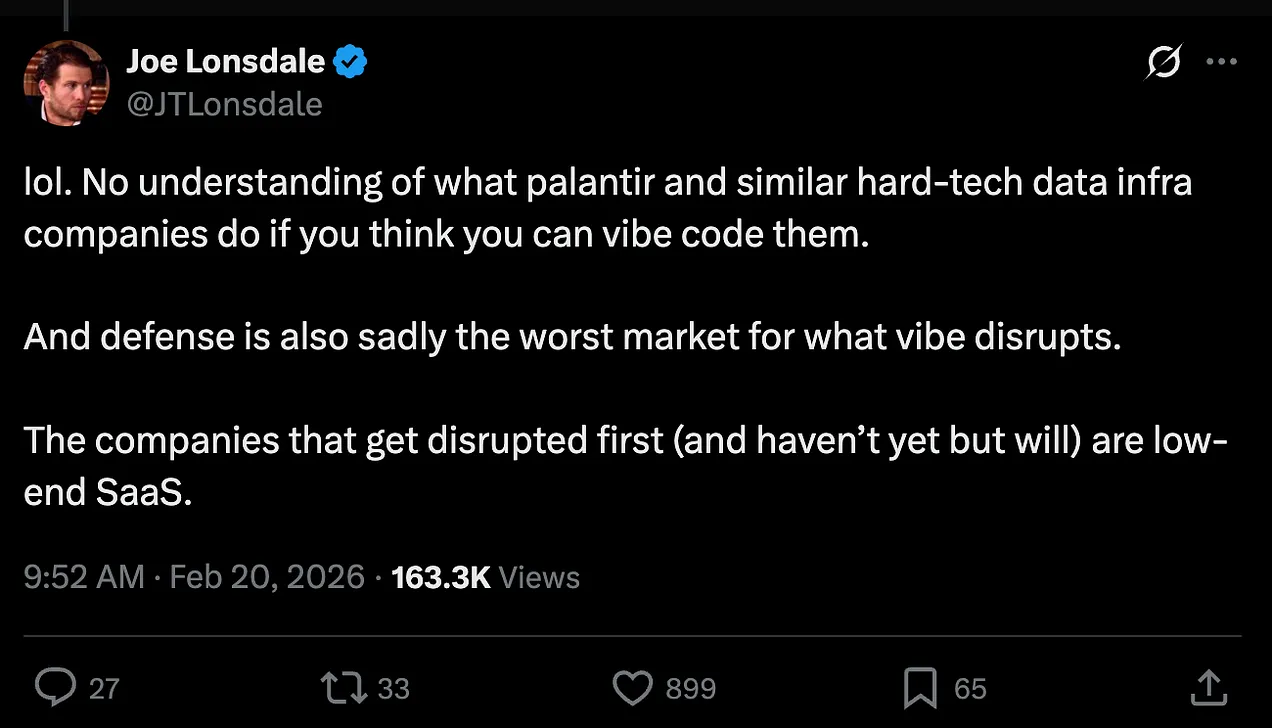Open the 65 bookmarks count
This screenshot has width=1272, height=728.
[x=971, y=687]
